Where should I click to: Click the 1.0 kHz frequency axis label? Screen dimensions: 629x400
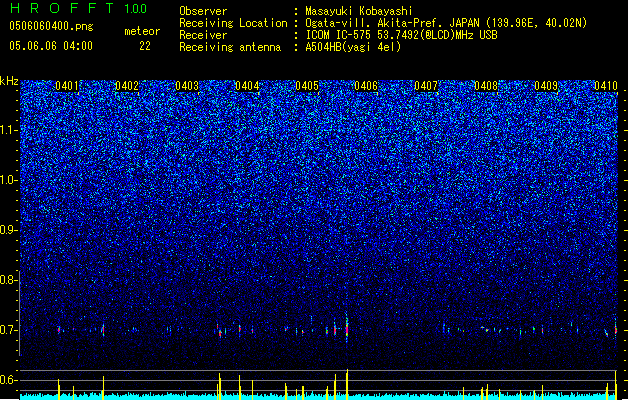8,180
